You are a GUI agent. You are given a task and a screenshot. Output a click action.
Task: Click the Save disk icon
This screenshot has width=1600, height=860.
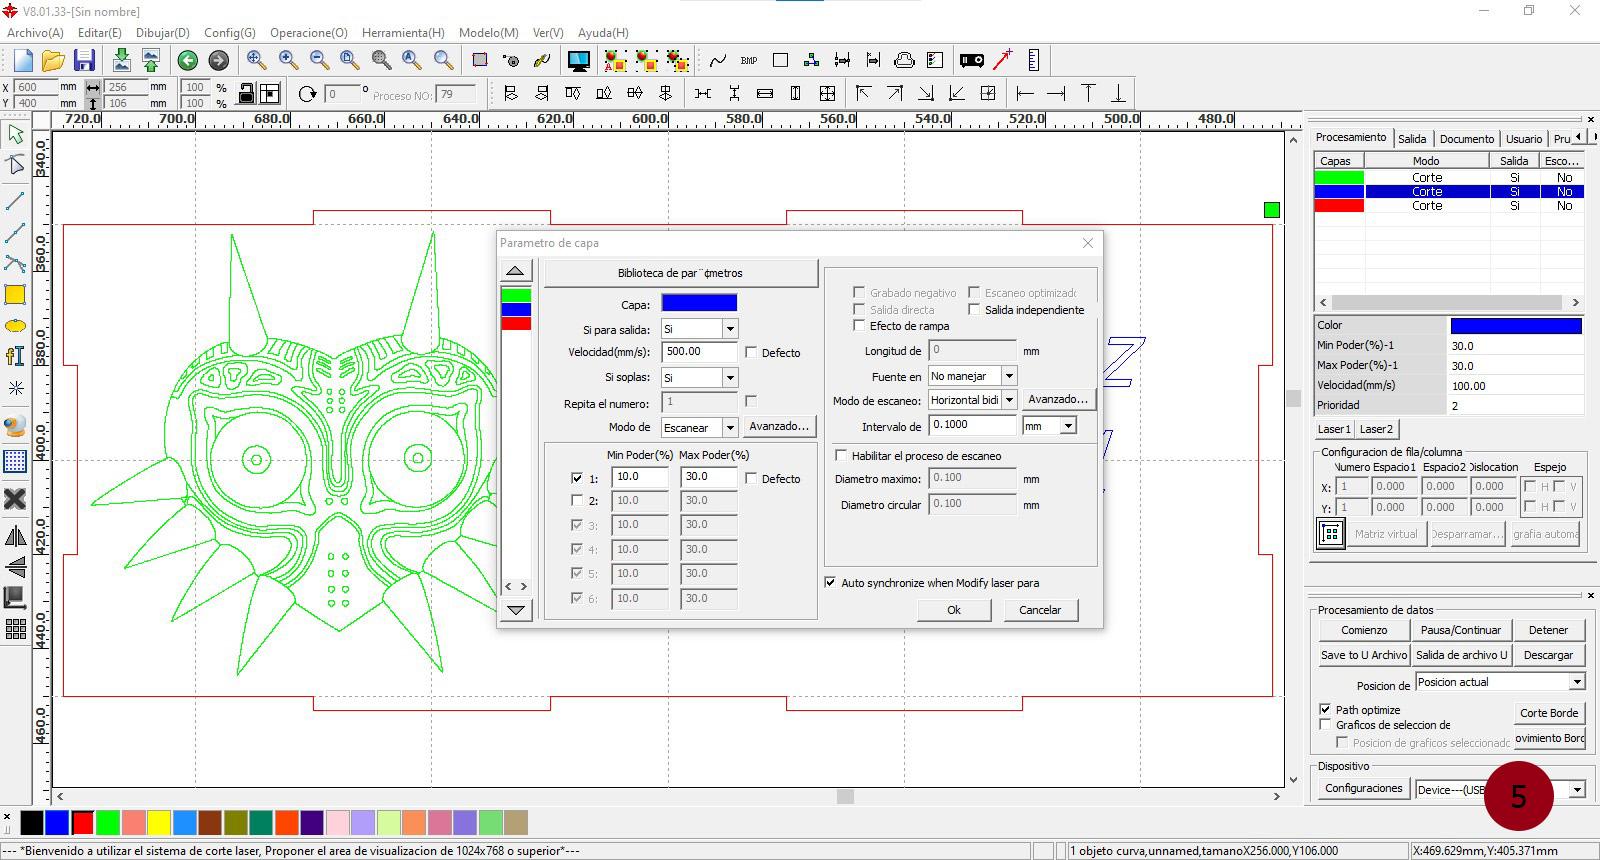tap(84, 60)
